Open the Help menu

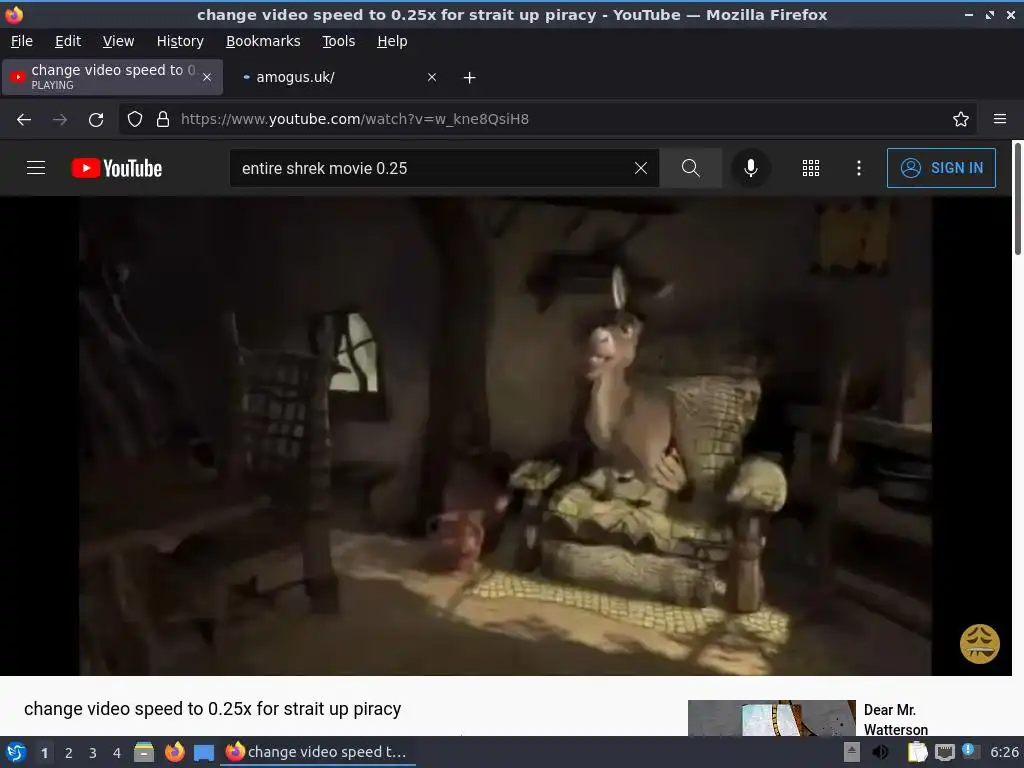(x=392, y=41)
